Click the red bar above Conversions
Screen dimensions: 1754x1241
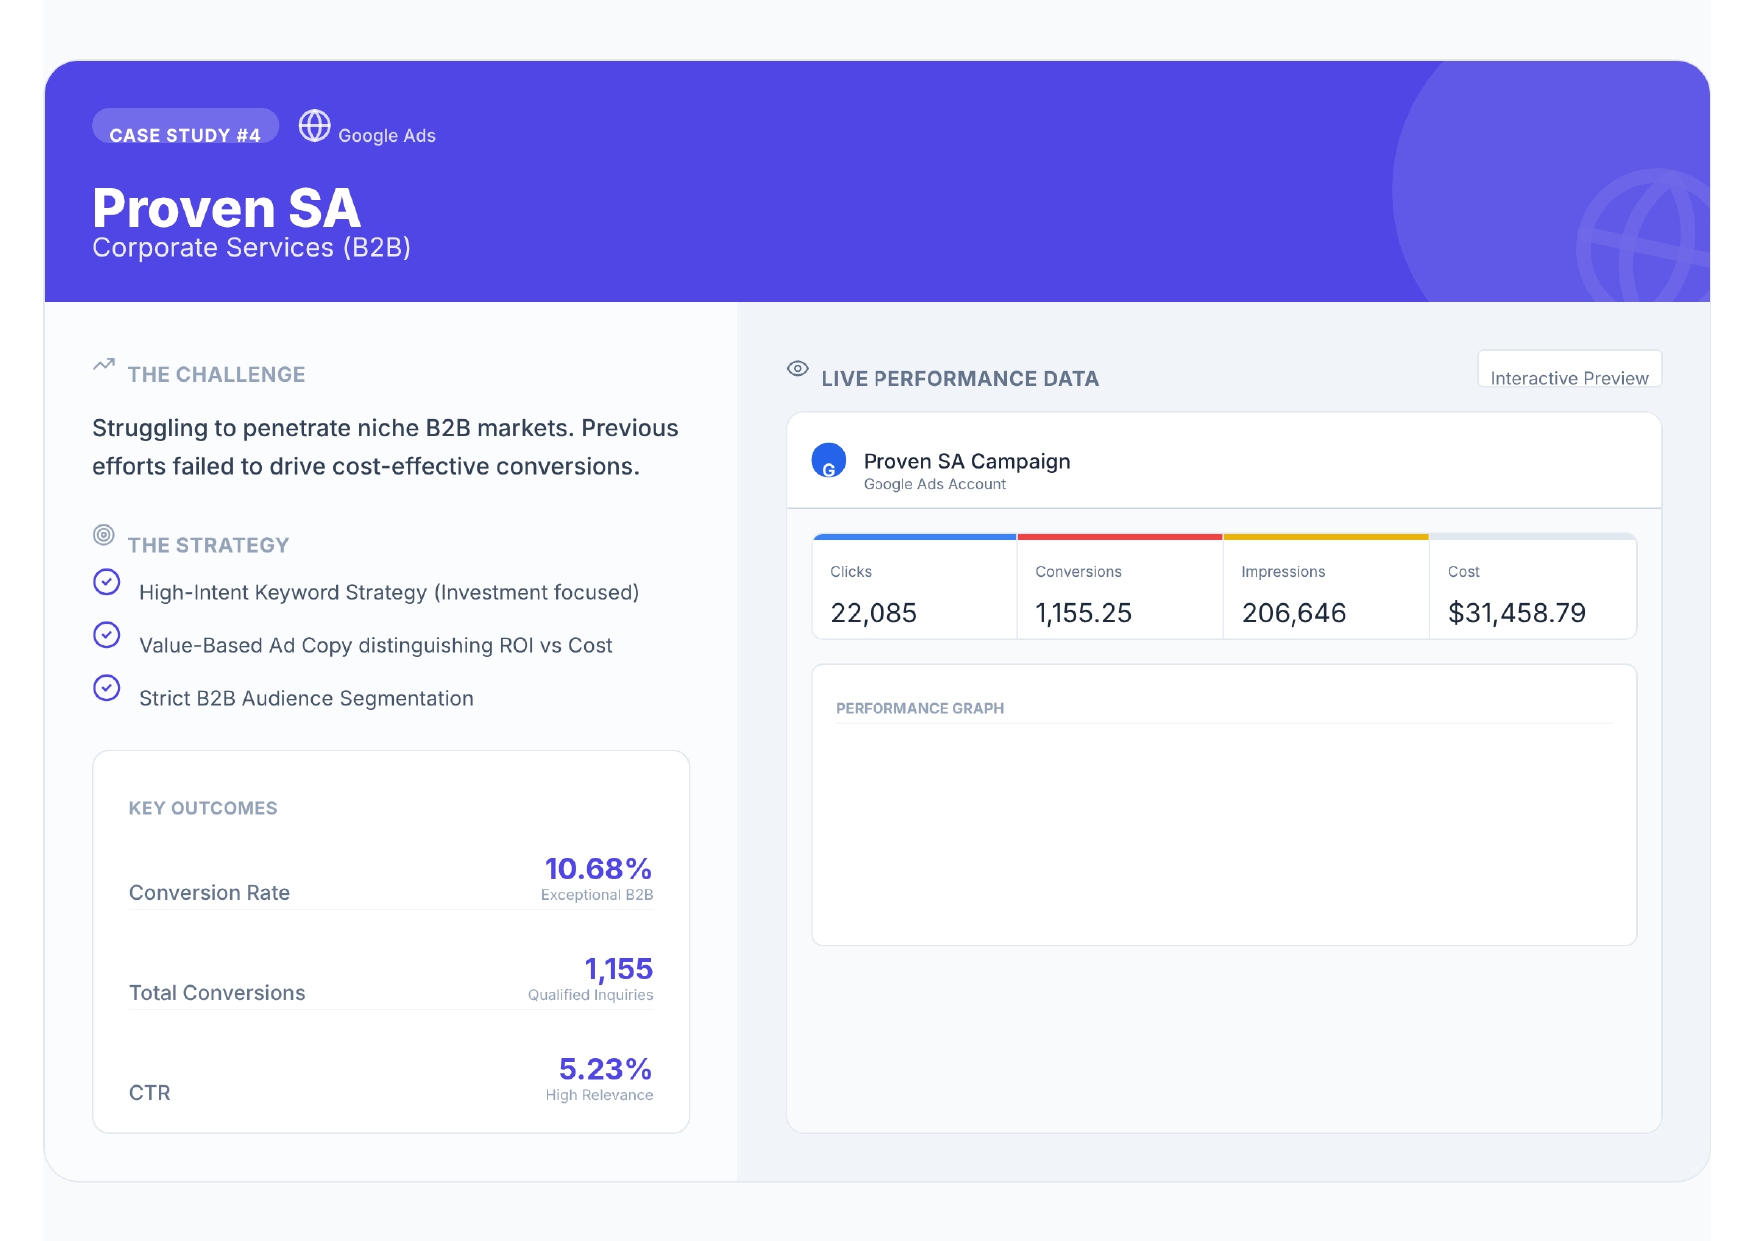tap(1120, 537)
